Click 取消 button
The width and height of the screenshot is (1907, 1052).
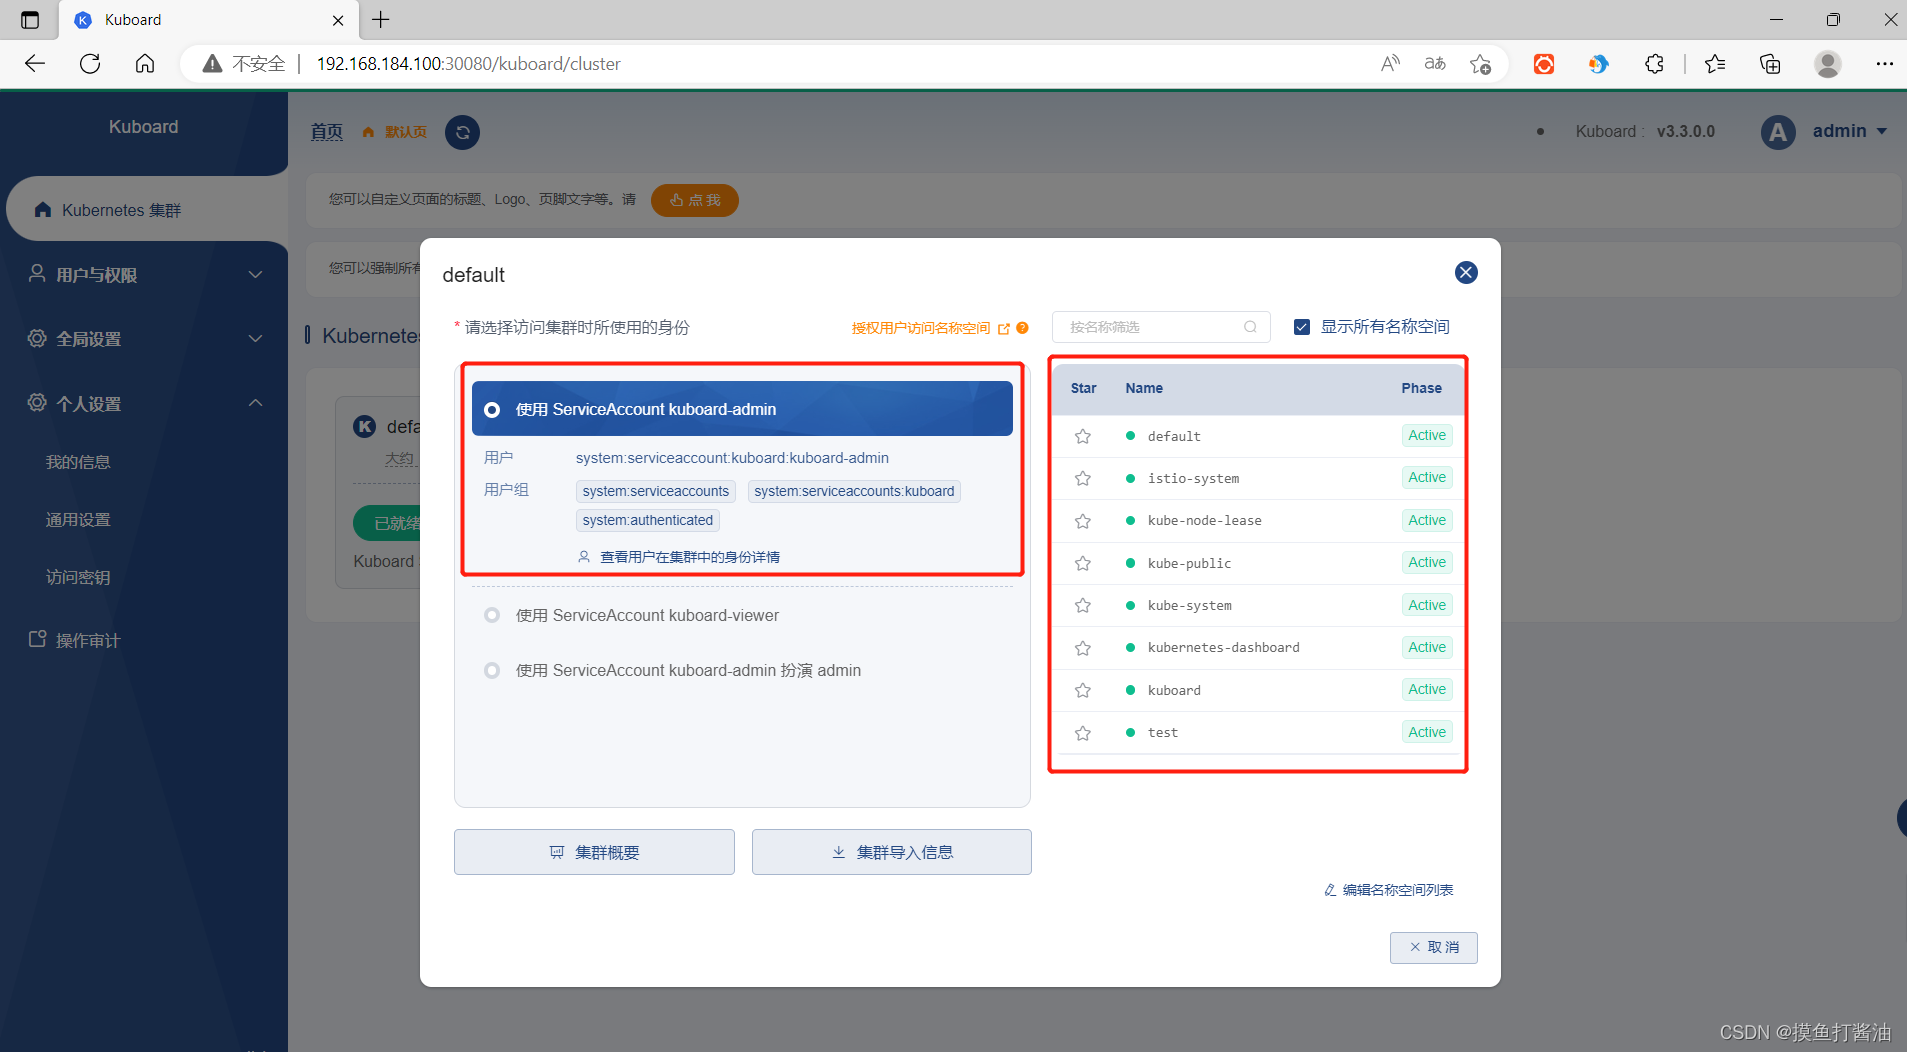pos(1434,947)
